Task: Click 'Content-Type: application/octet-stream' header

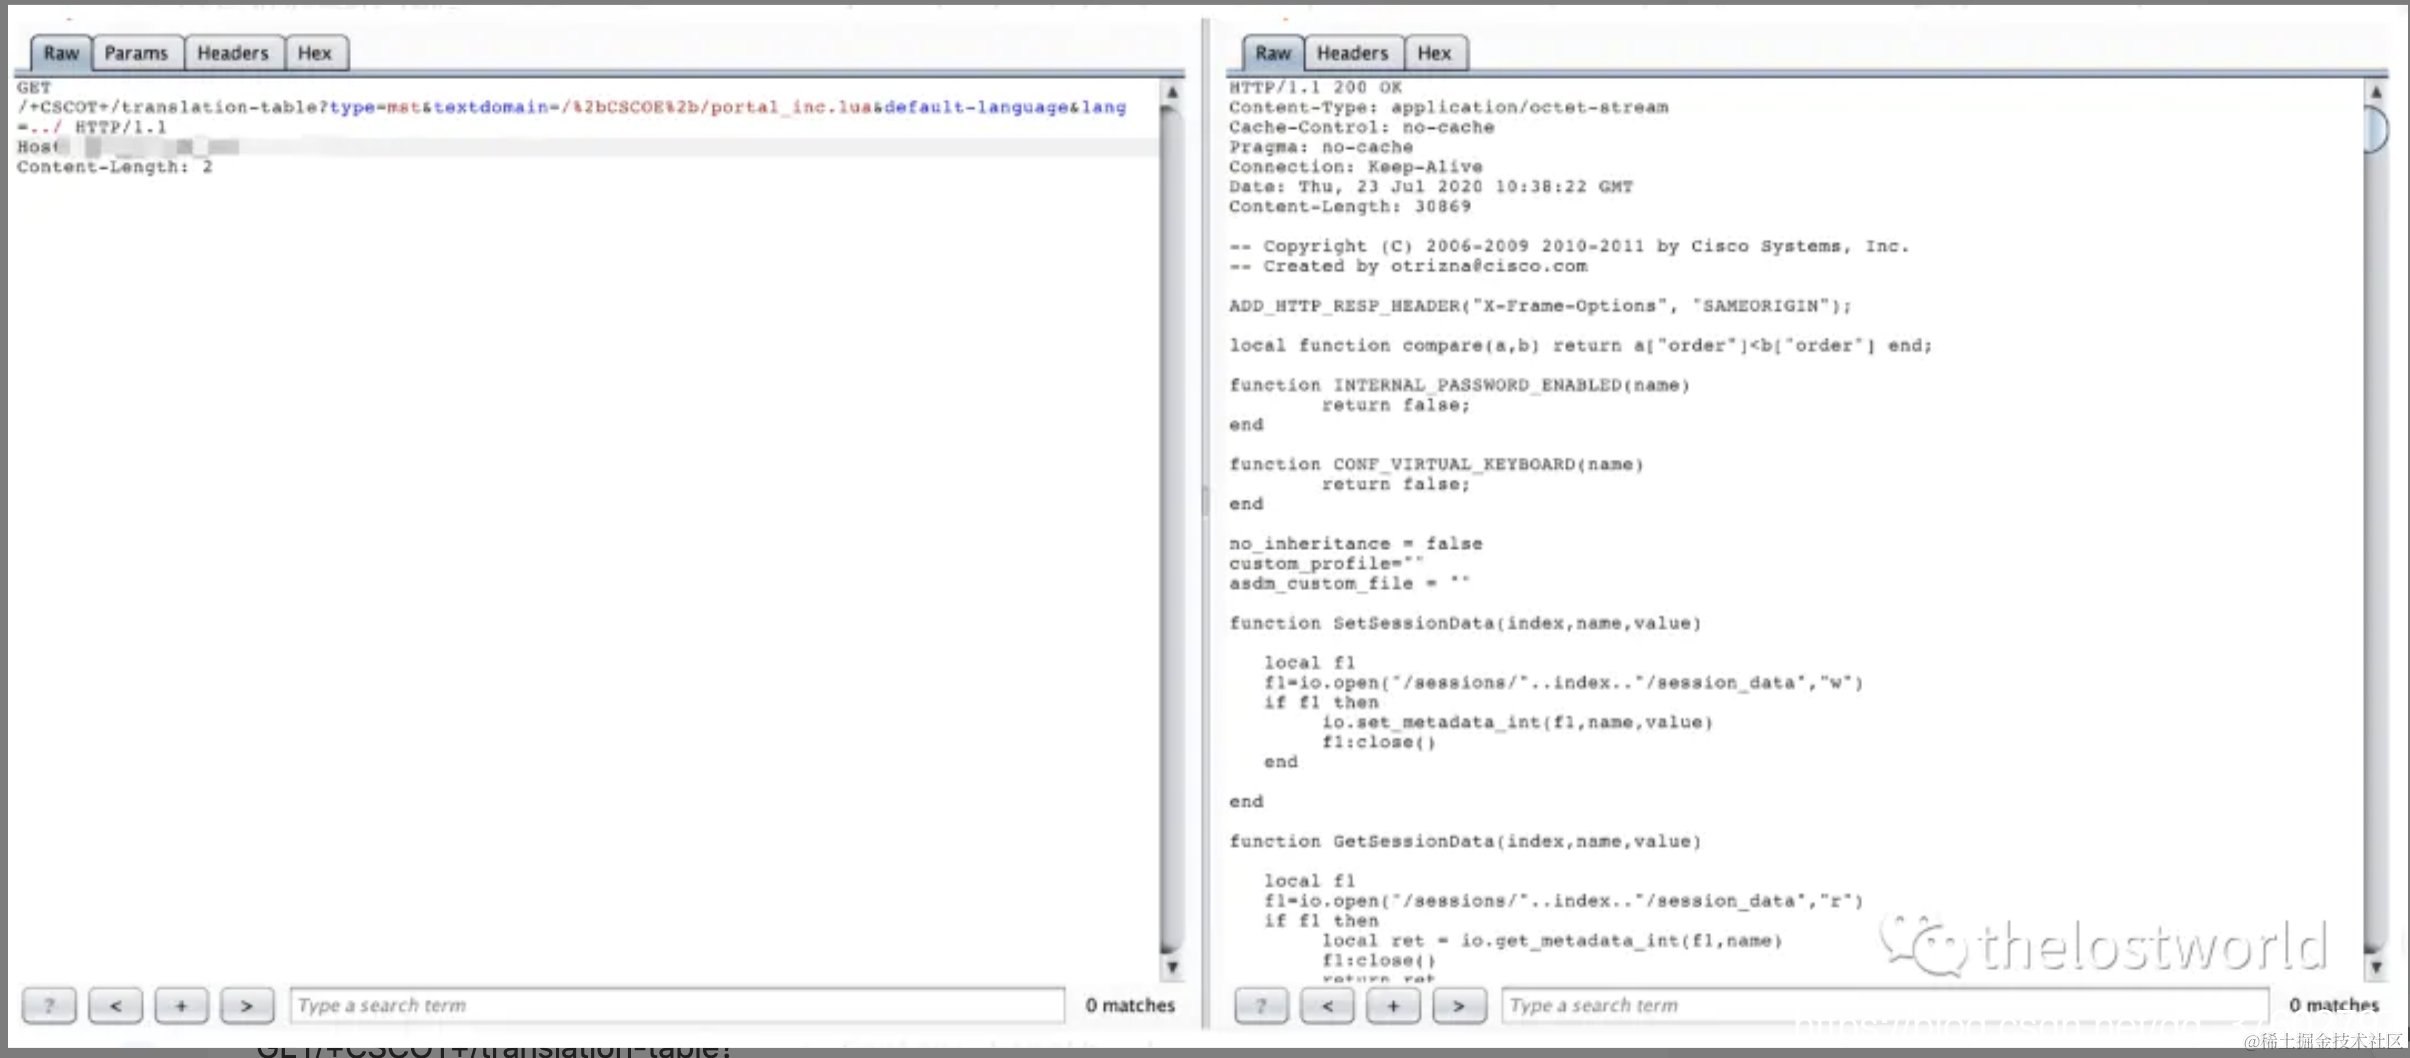Action: [1449, 107]
